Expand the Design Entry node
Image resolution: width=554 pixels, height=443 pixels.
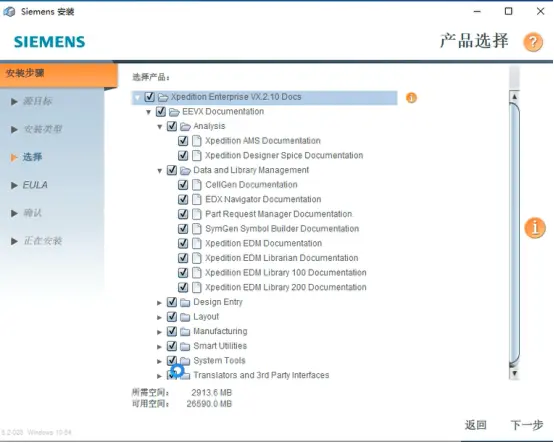159,303
